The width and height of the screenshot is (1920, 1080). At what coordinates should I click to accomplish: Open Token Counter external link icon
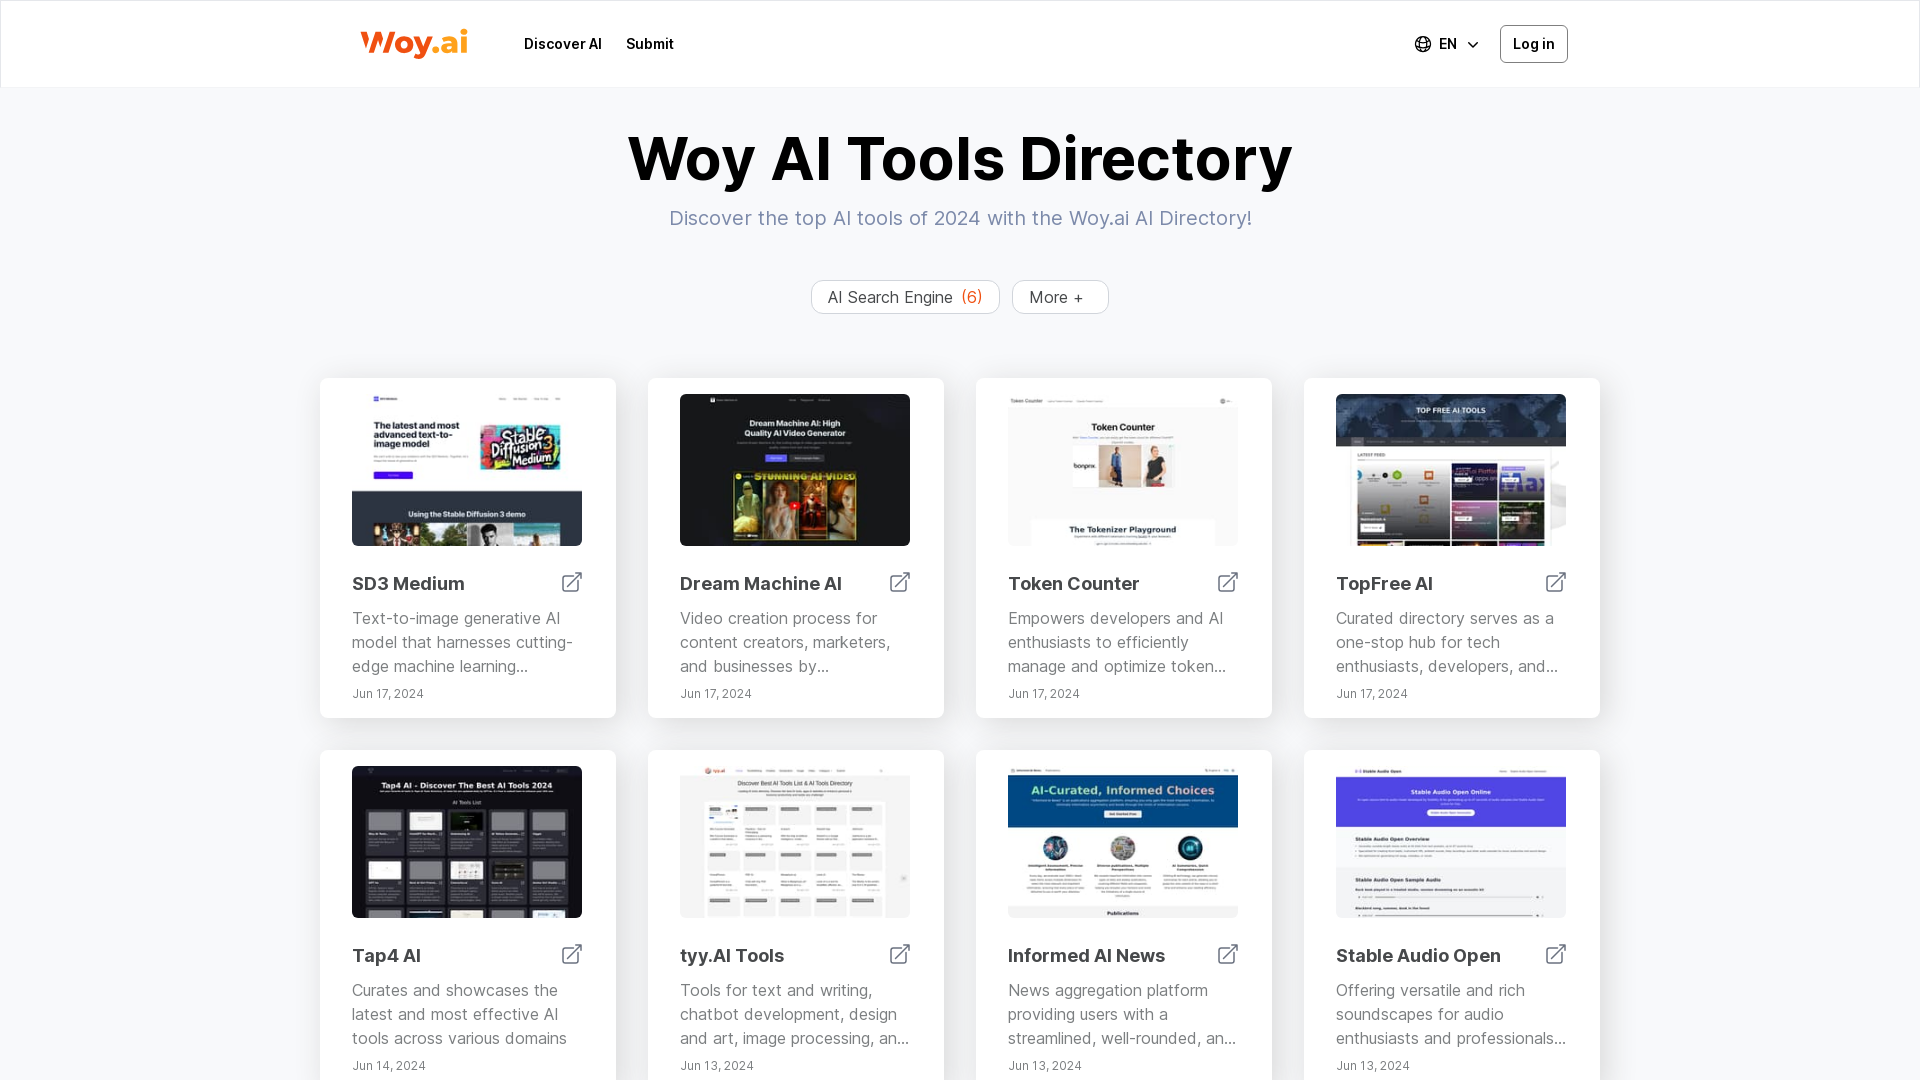1227,582
